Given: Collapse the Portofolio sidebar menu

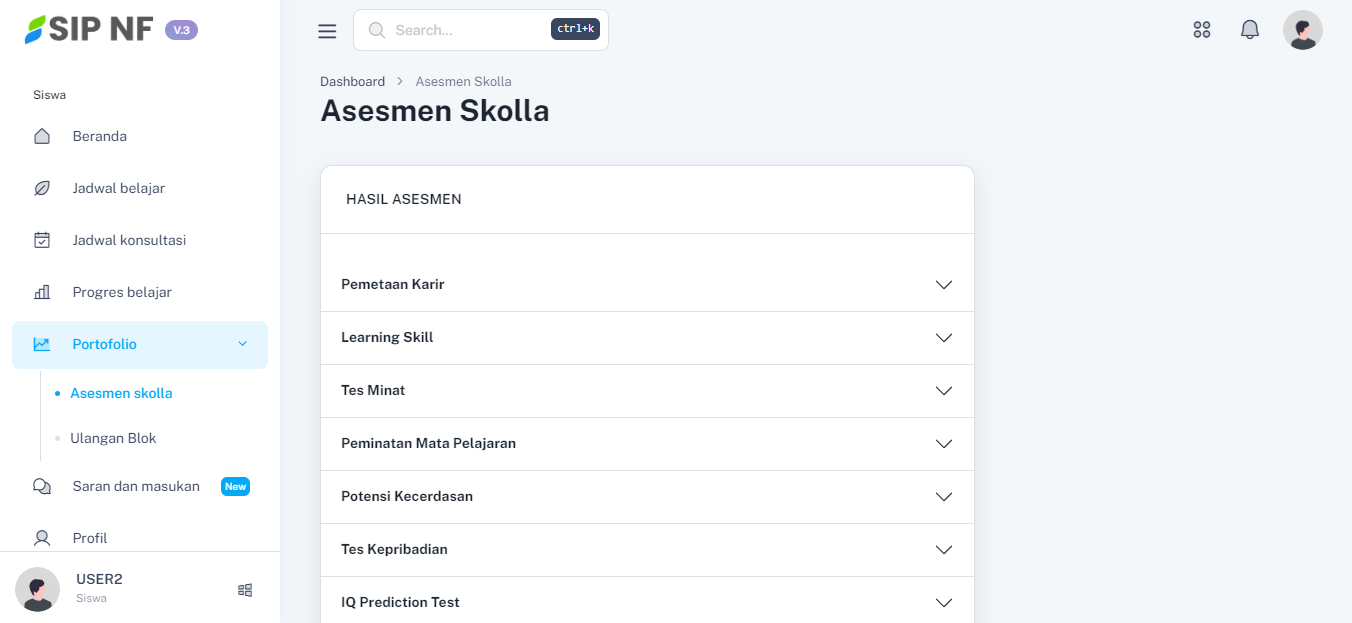Looking at the screenshot, I should [242, 344].
